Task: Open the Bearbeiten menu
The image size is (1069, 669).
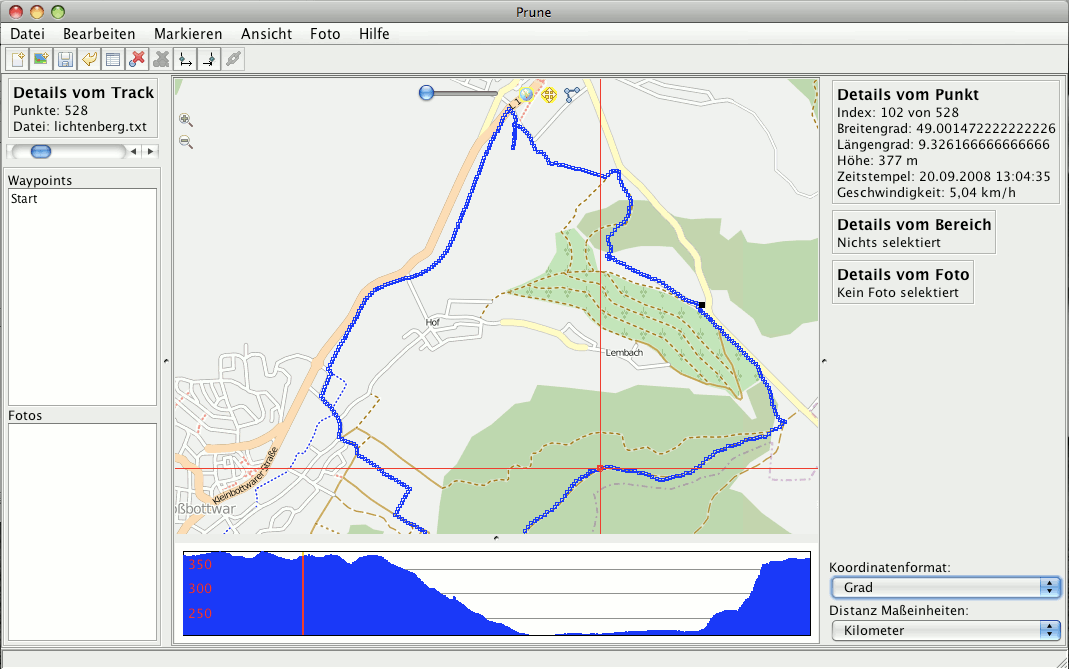Action: [x=99, y=34]
